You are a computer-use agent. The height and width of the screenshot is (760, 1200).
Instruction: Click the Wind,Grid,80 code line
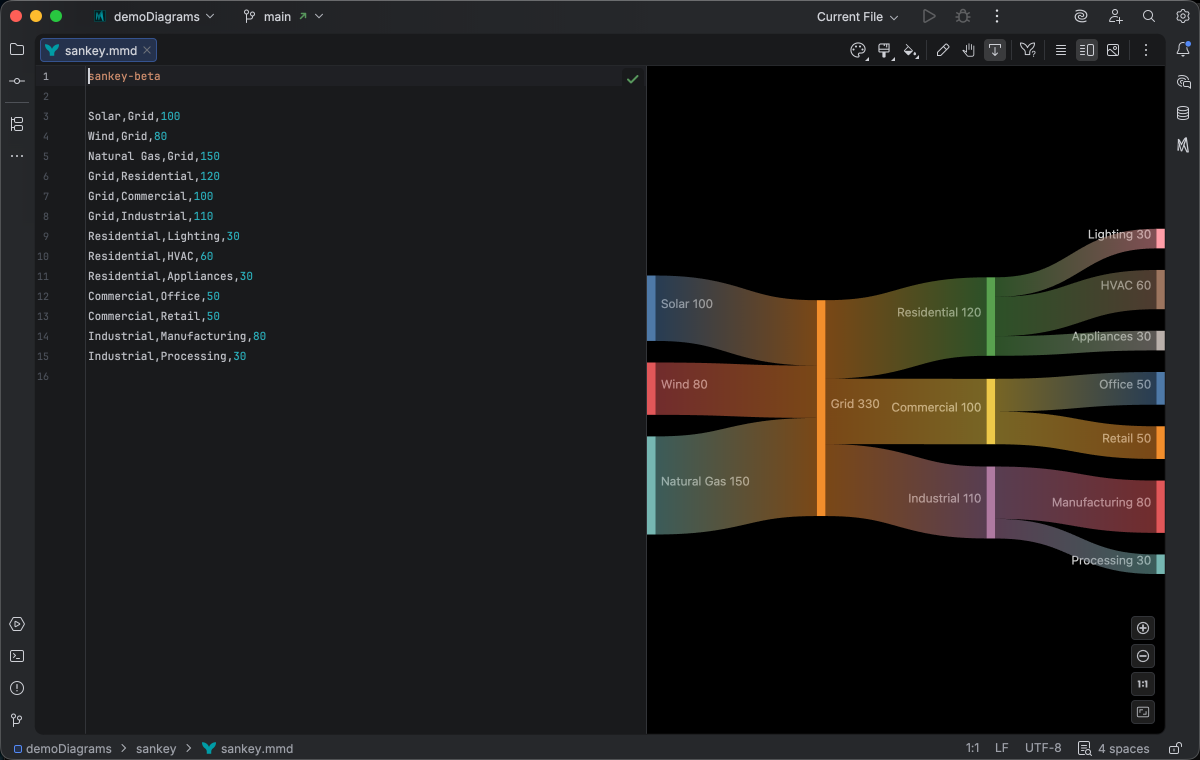(x=127, y=136)
